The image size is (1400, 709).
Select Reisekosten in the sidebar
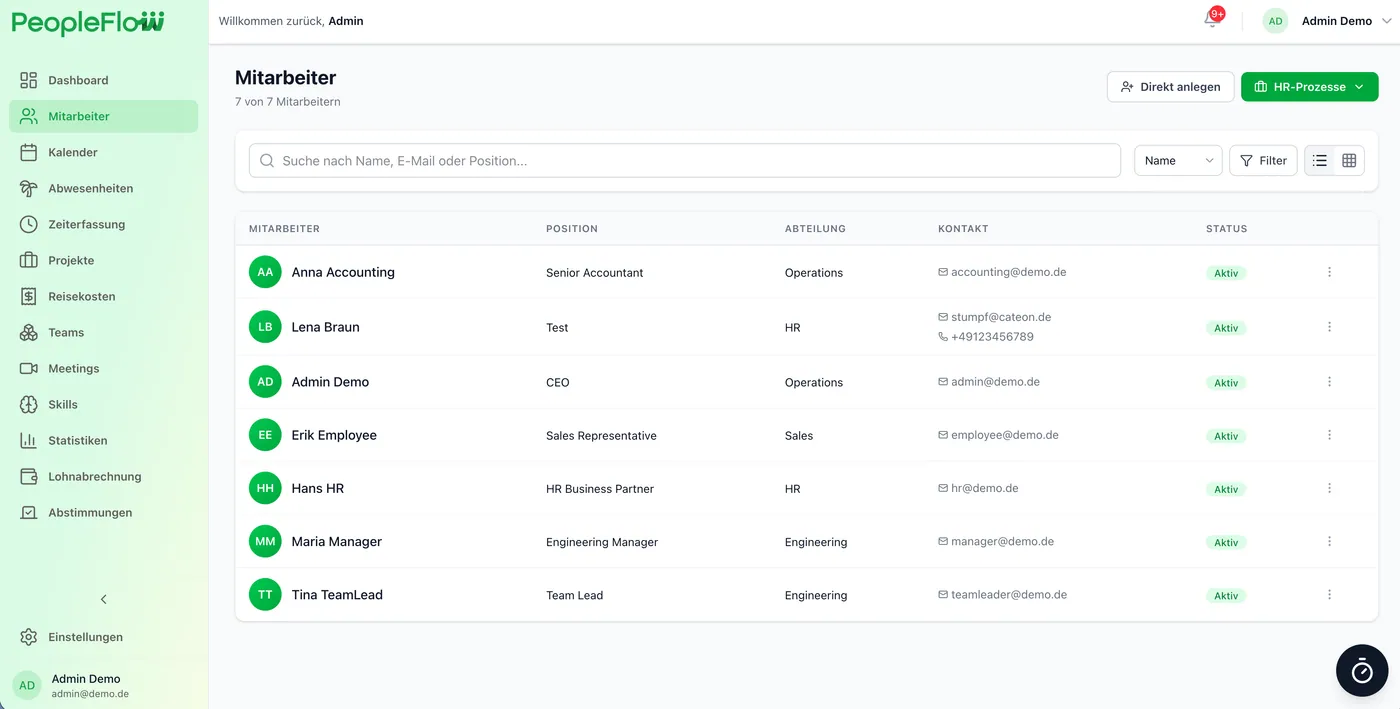[x=104, y=296]
